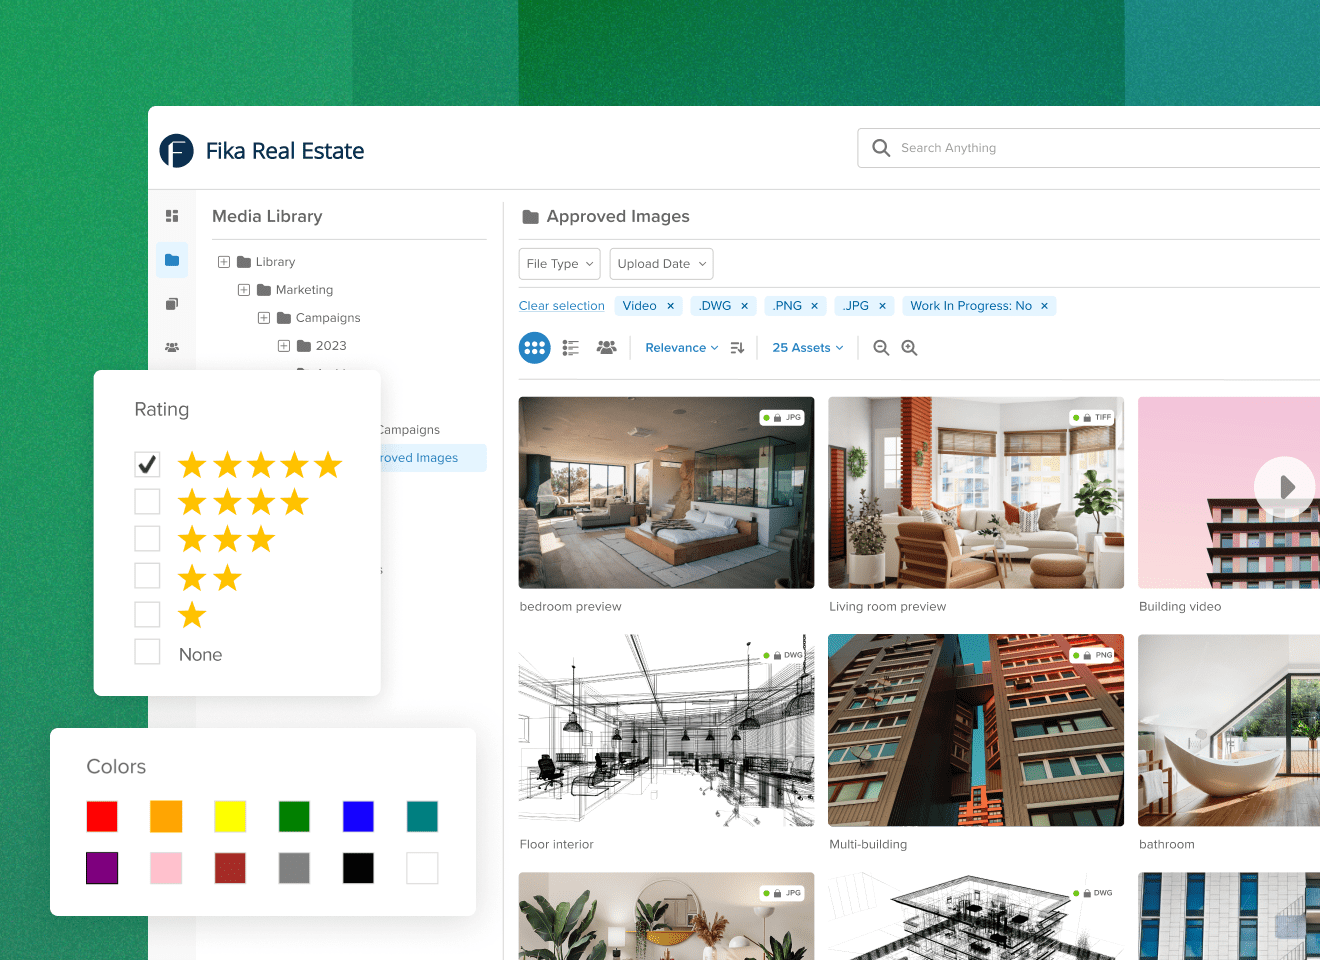Select the gray color swatch
Screen dimensions: 1320x960
coord(294,868)
